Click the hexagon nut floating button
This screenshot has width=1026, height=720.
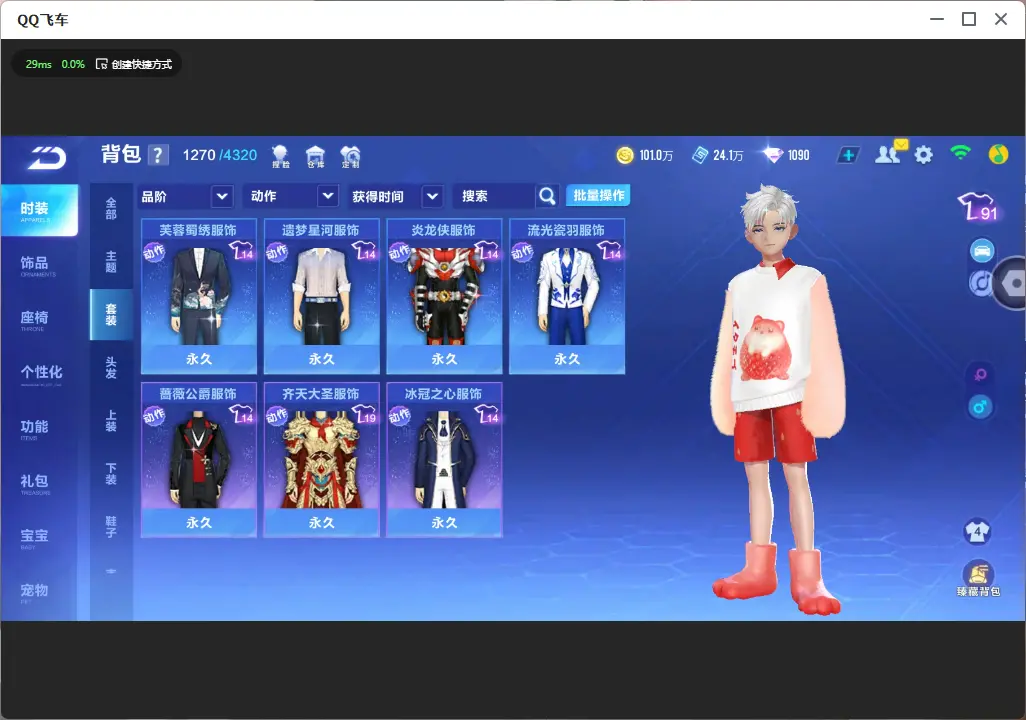point(1011,283)
